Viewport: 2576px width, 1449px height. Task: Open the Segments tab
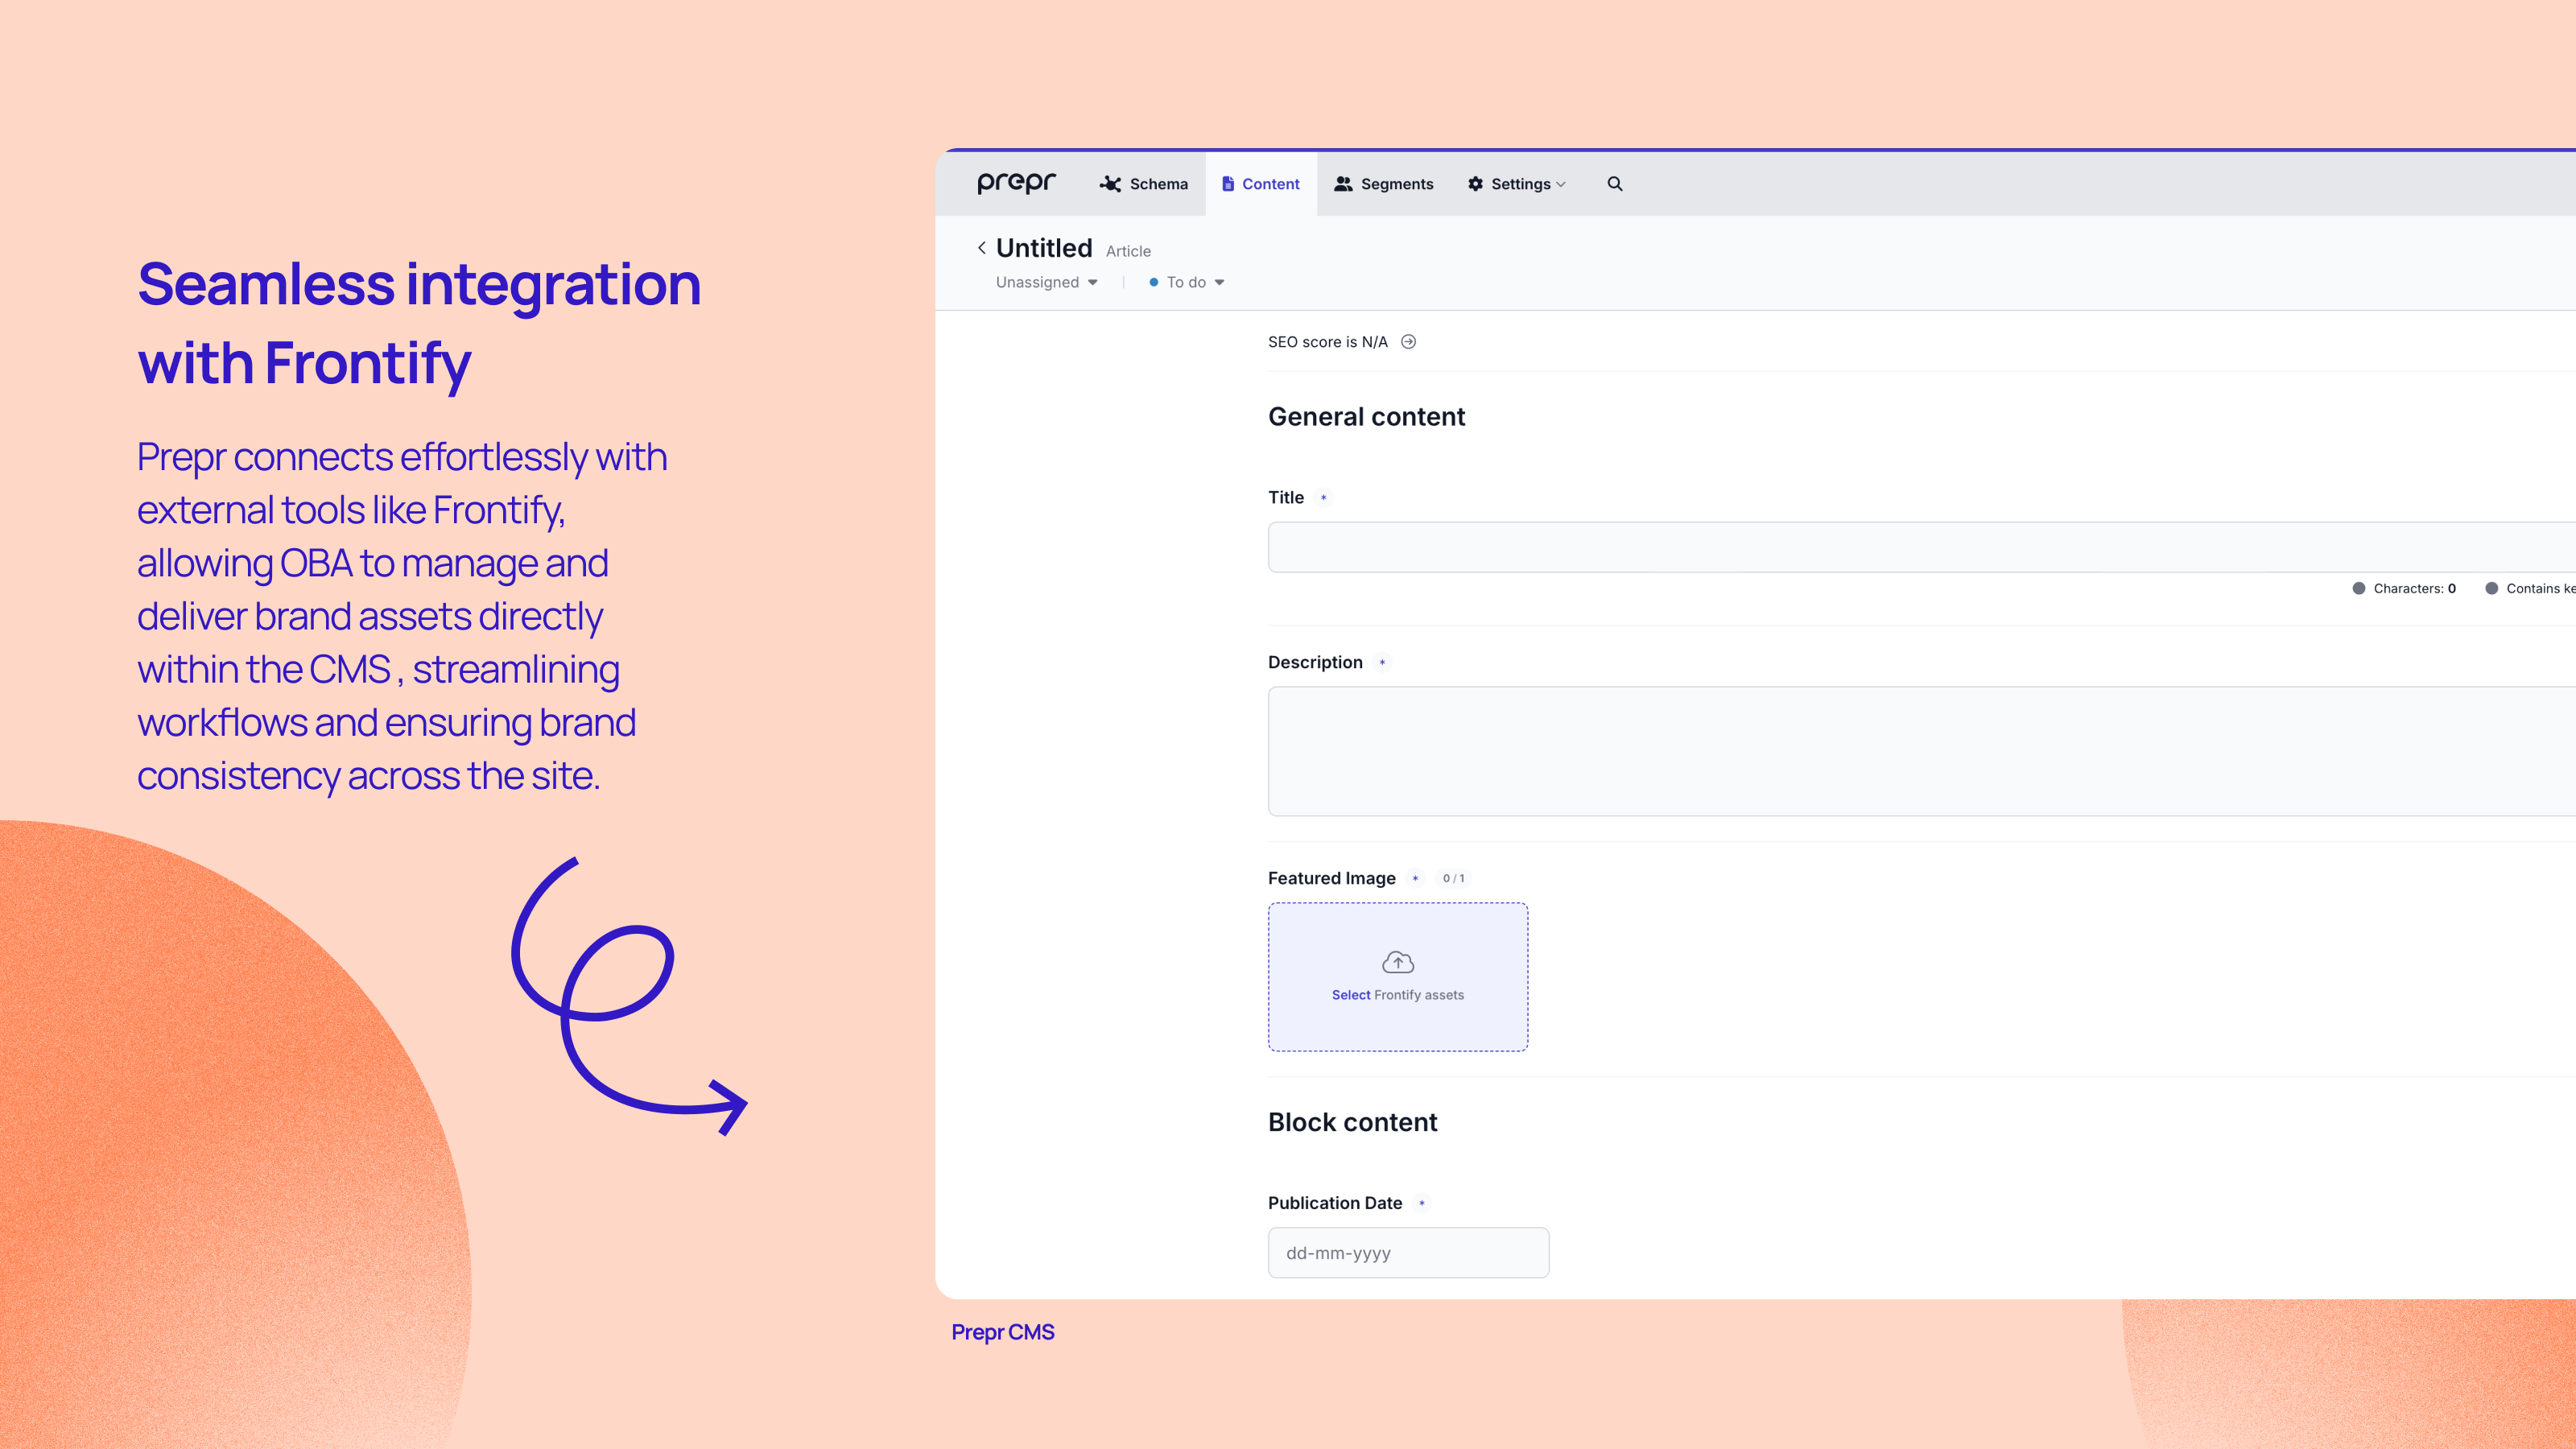point(1384,184)
